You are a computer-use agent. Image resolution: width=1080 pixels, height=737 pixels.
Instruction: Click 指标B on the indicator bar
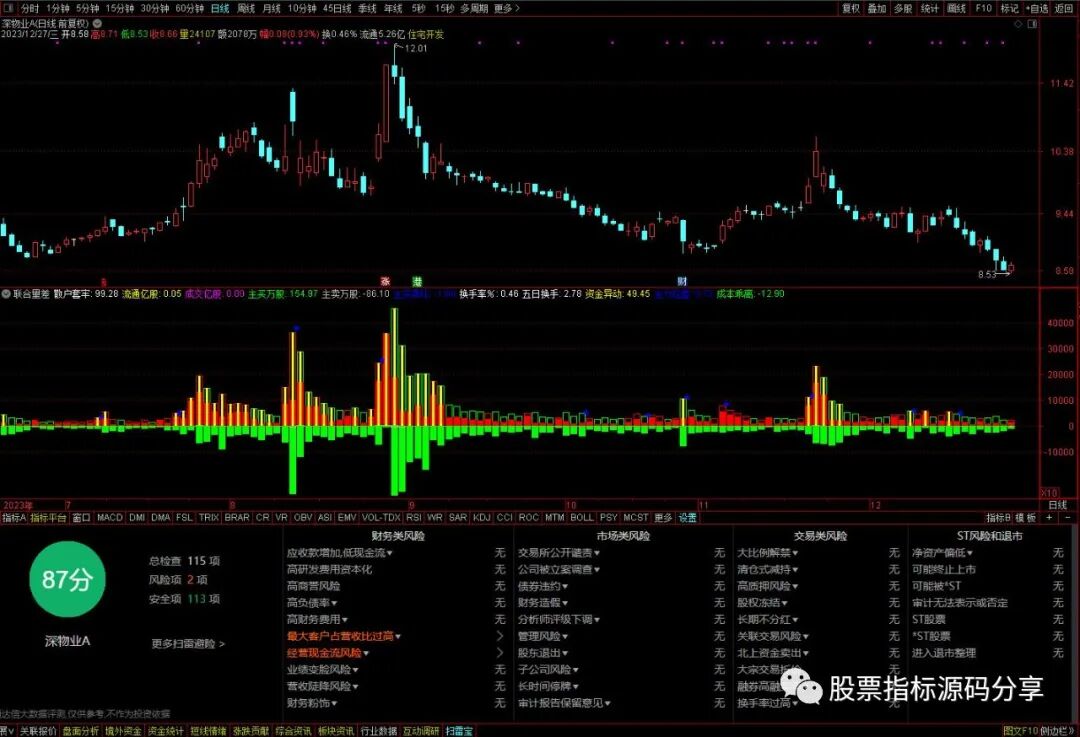998,517
